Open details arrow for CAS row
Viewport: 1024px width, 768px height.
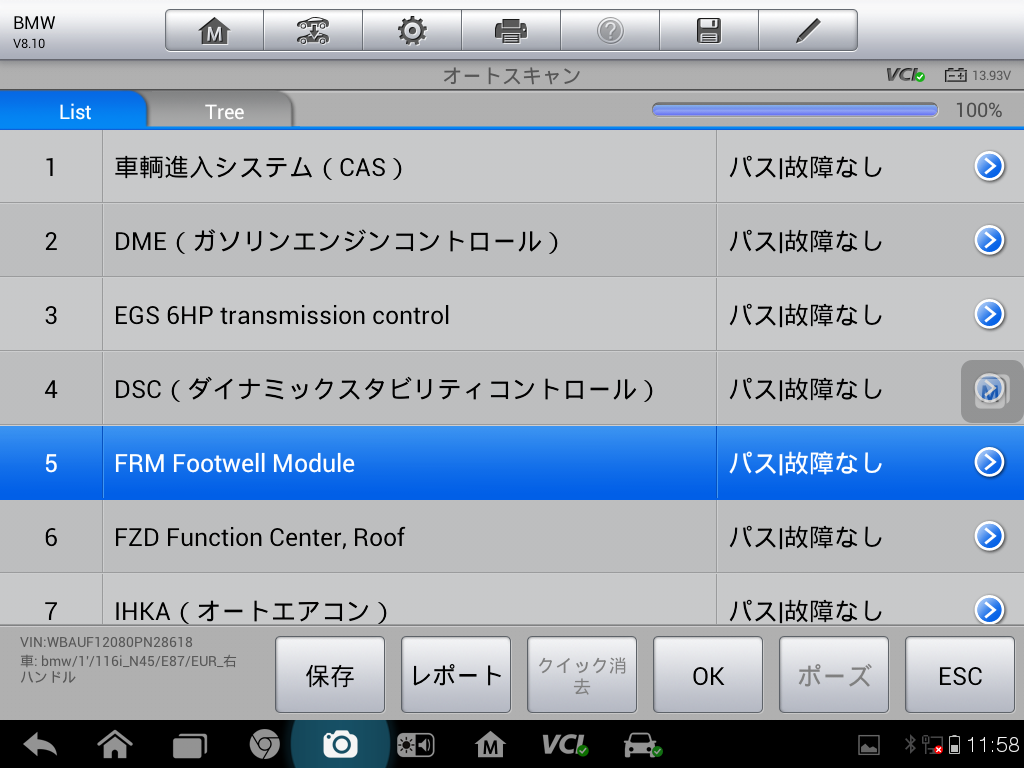(x=989, y=167)
